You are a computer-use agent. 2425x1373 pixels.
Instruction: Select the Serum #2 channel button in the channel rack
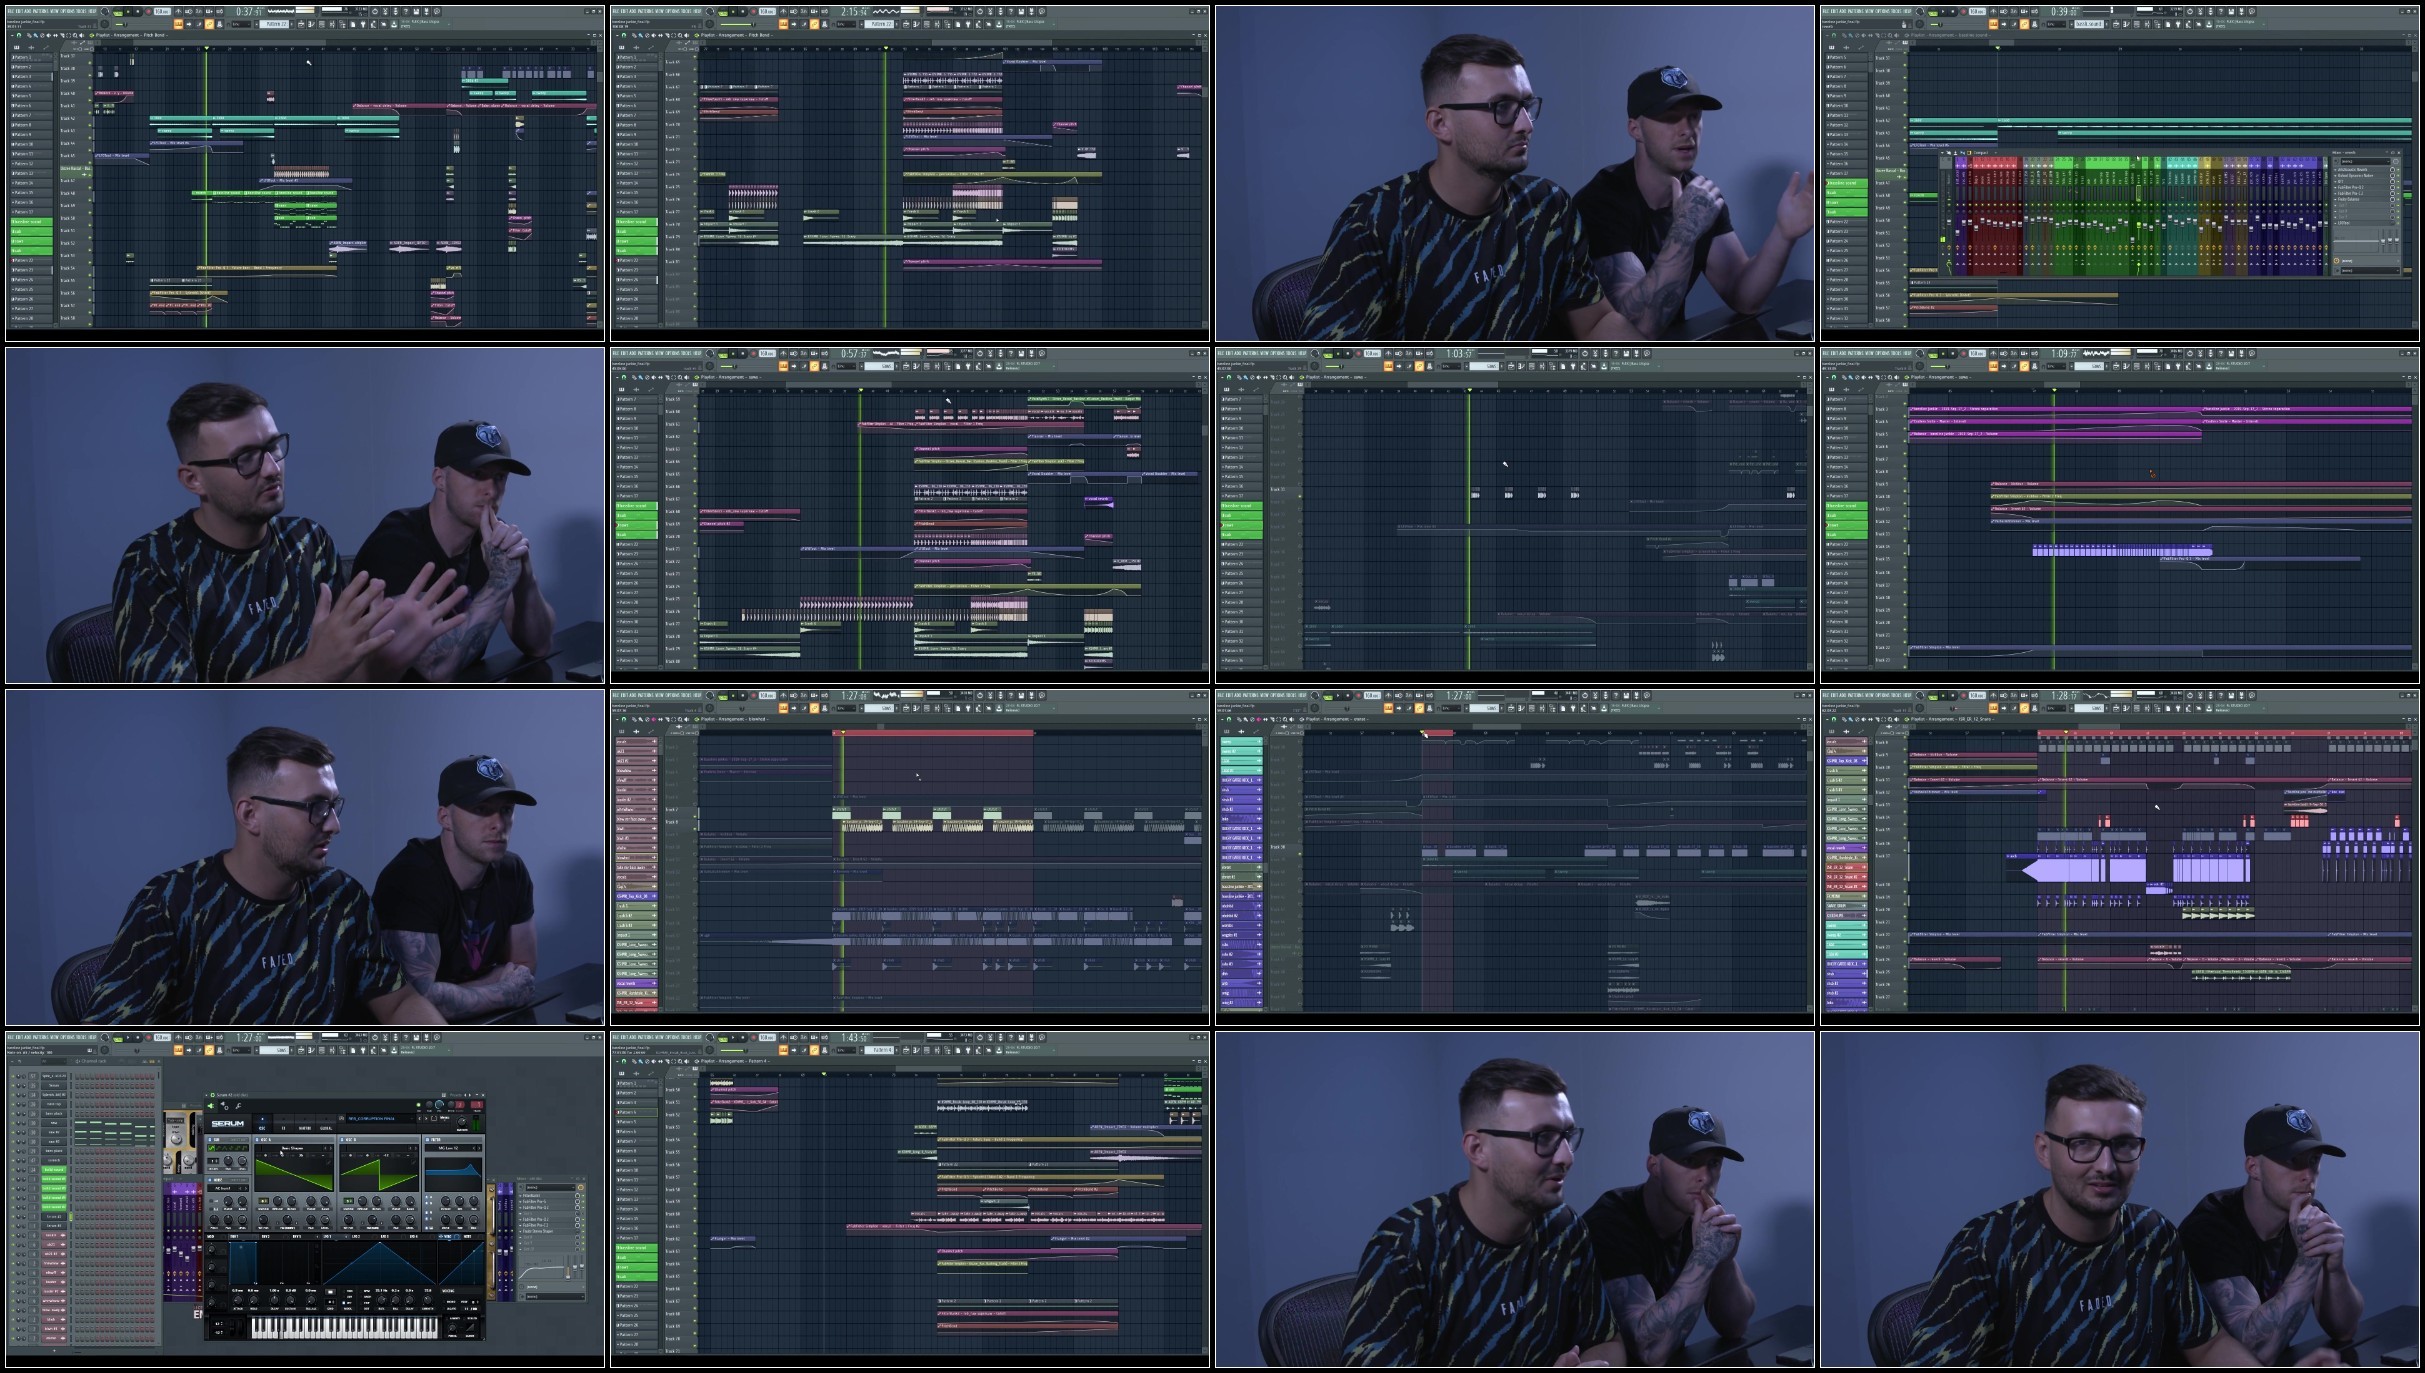point(54,1216)
